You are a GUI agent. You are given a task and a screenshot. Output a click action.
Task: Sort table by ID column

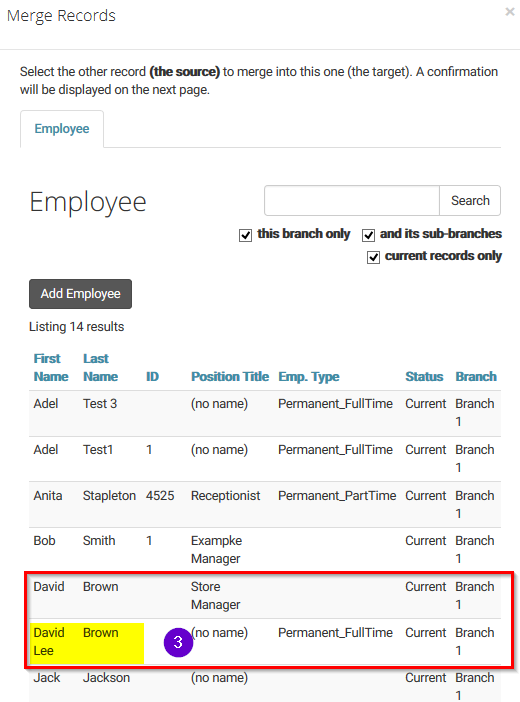(152, 377)
